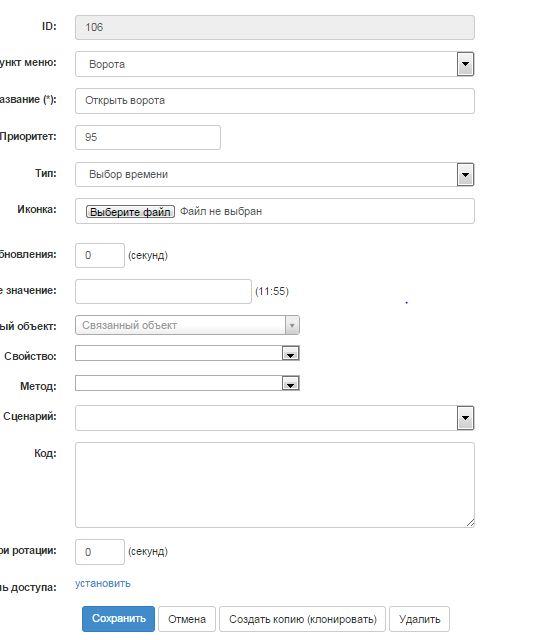This screenshot has width=551, height=640.
Task: Click the read-only ID field showing 106
Action: 275,27
